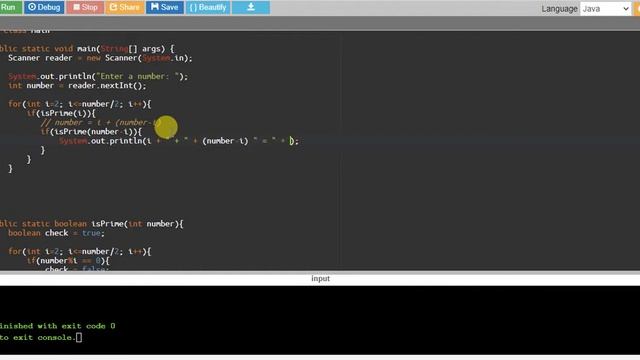Image resolution: width=640 pixels, height=360 pixels.
Task: Click the "if(number%i == 0){" line
Action: click(x=68, y=260)
